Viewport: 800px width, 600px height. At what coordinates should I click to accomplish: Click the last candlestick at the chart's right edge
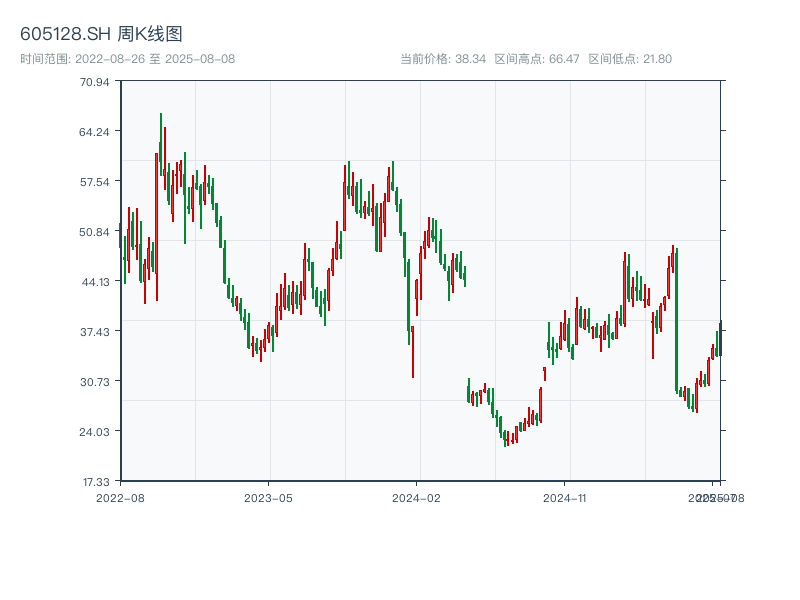click(720, 338)
